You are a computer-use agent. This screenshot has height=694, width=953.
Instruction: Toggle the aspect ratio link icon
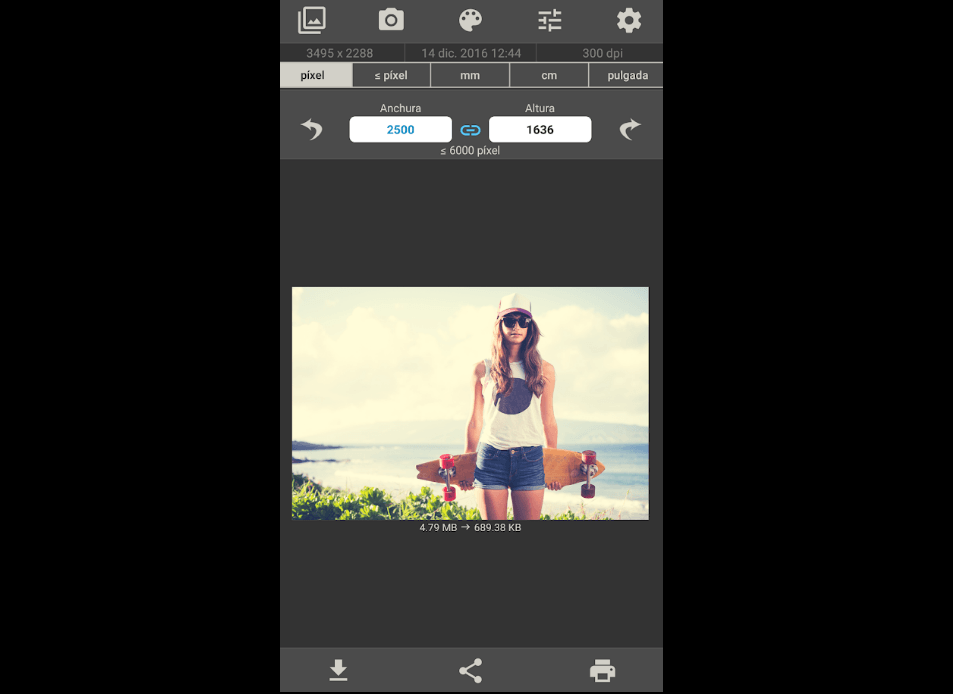[470, 130]
